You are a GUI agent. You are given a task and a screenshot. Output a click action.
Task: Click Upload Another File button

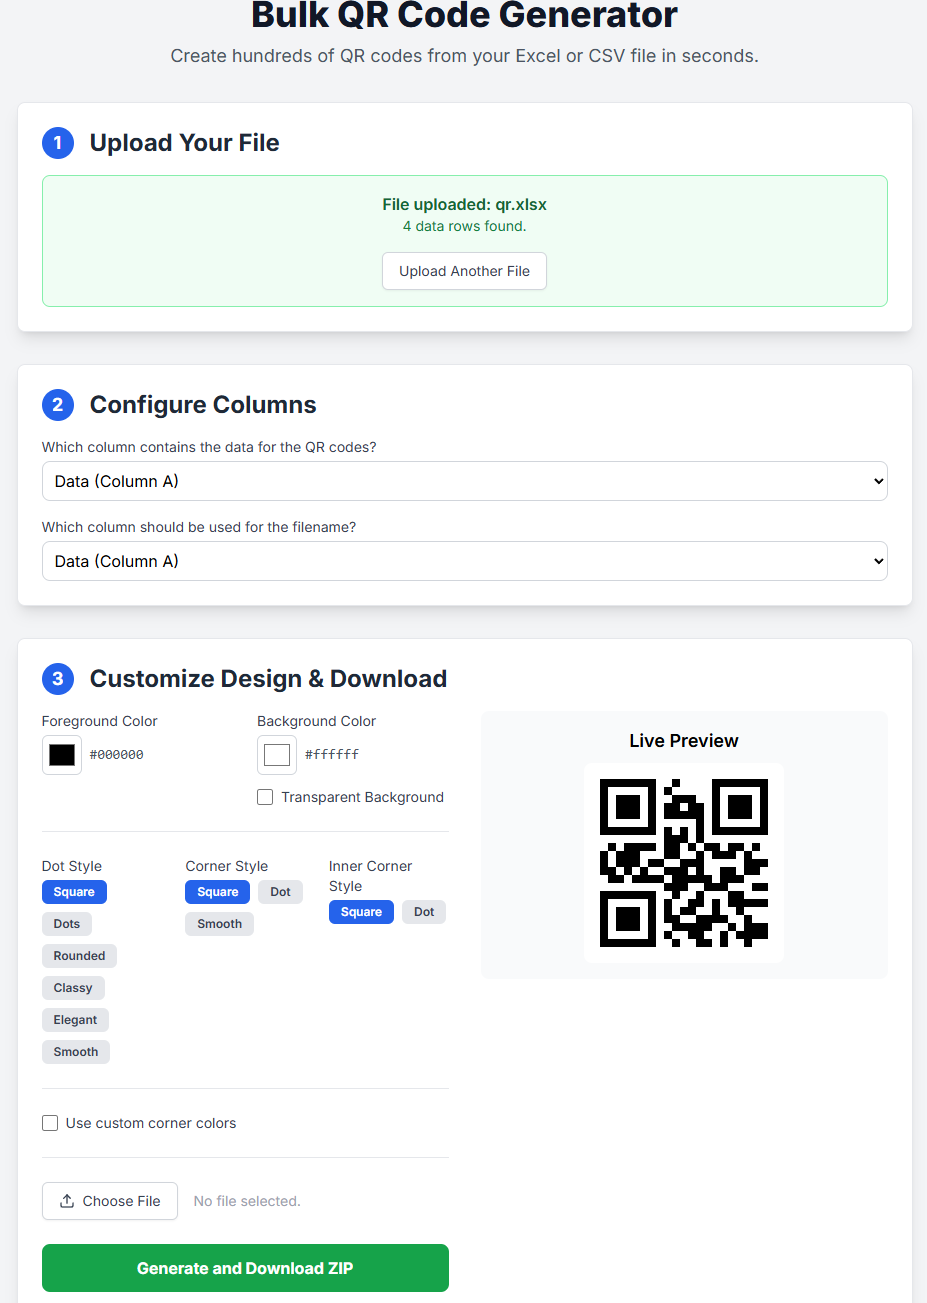pyautogui.click(x=464, y=271)
